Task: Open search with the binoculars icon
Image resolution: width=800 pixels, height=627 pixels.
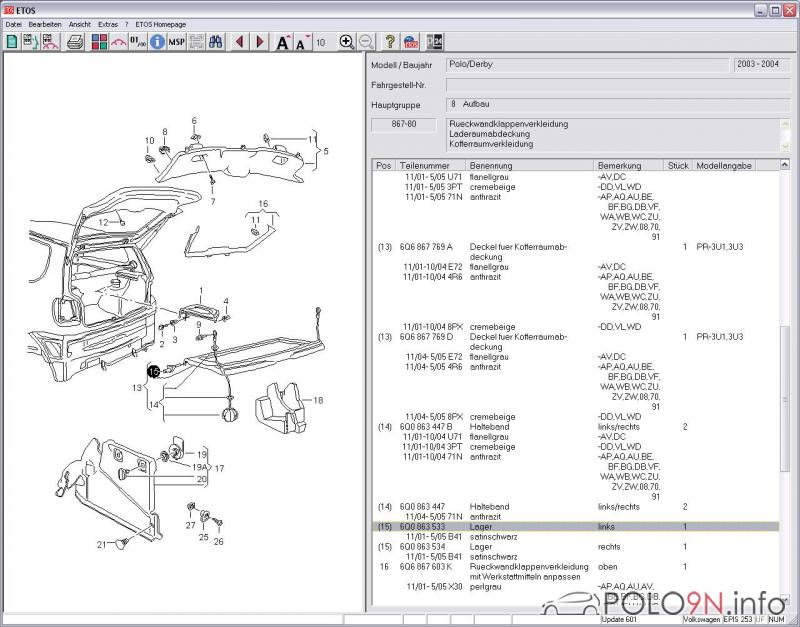Action: pyautogui.click(x=215, y=42)
